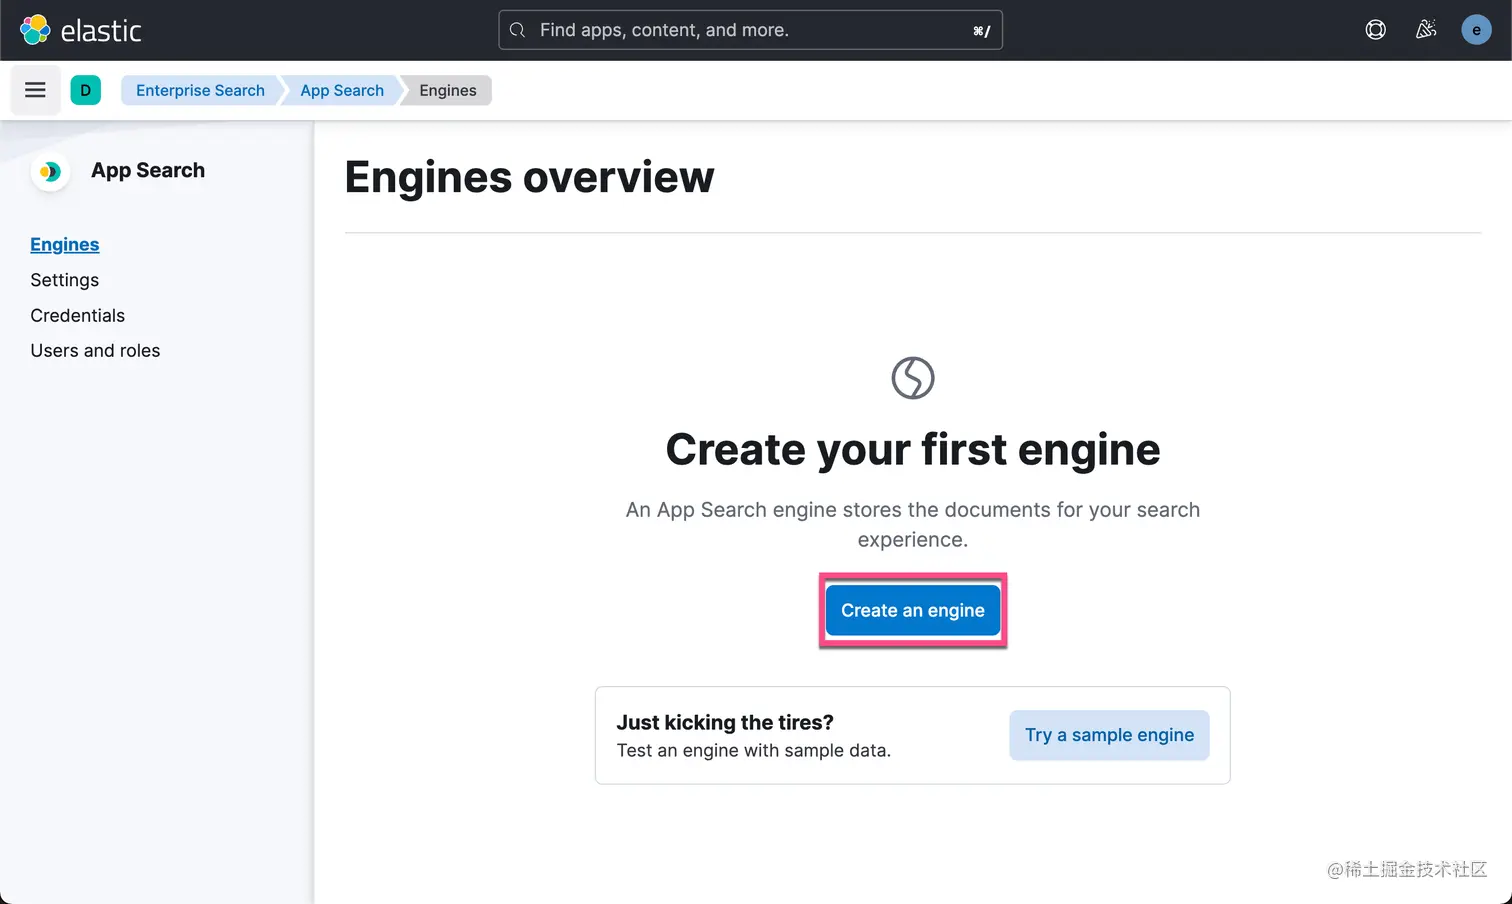
Task: Click the Create your first engine heading
Action: (x=913, y=449)
